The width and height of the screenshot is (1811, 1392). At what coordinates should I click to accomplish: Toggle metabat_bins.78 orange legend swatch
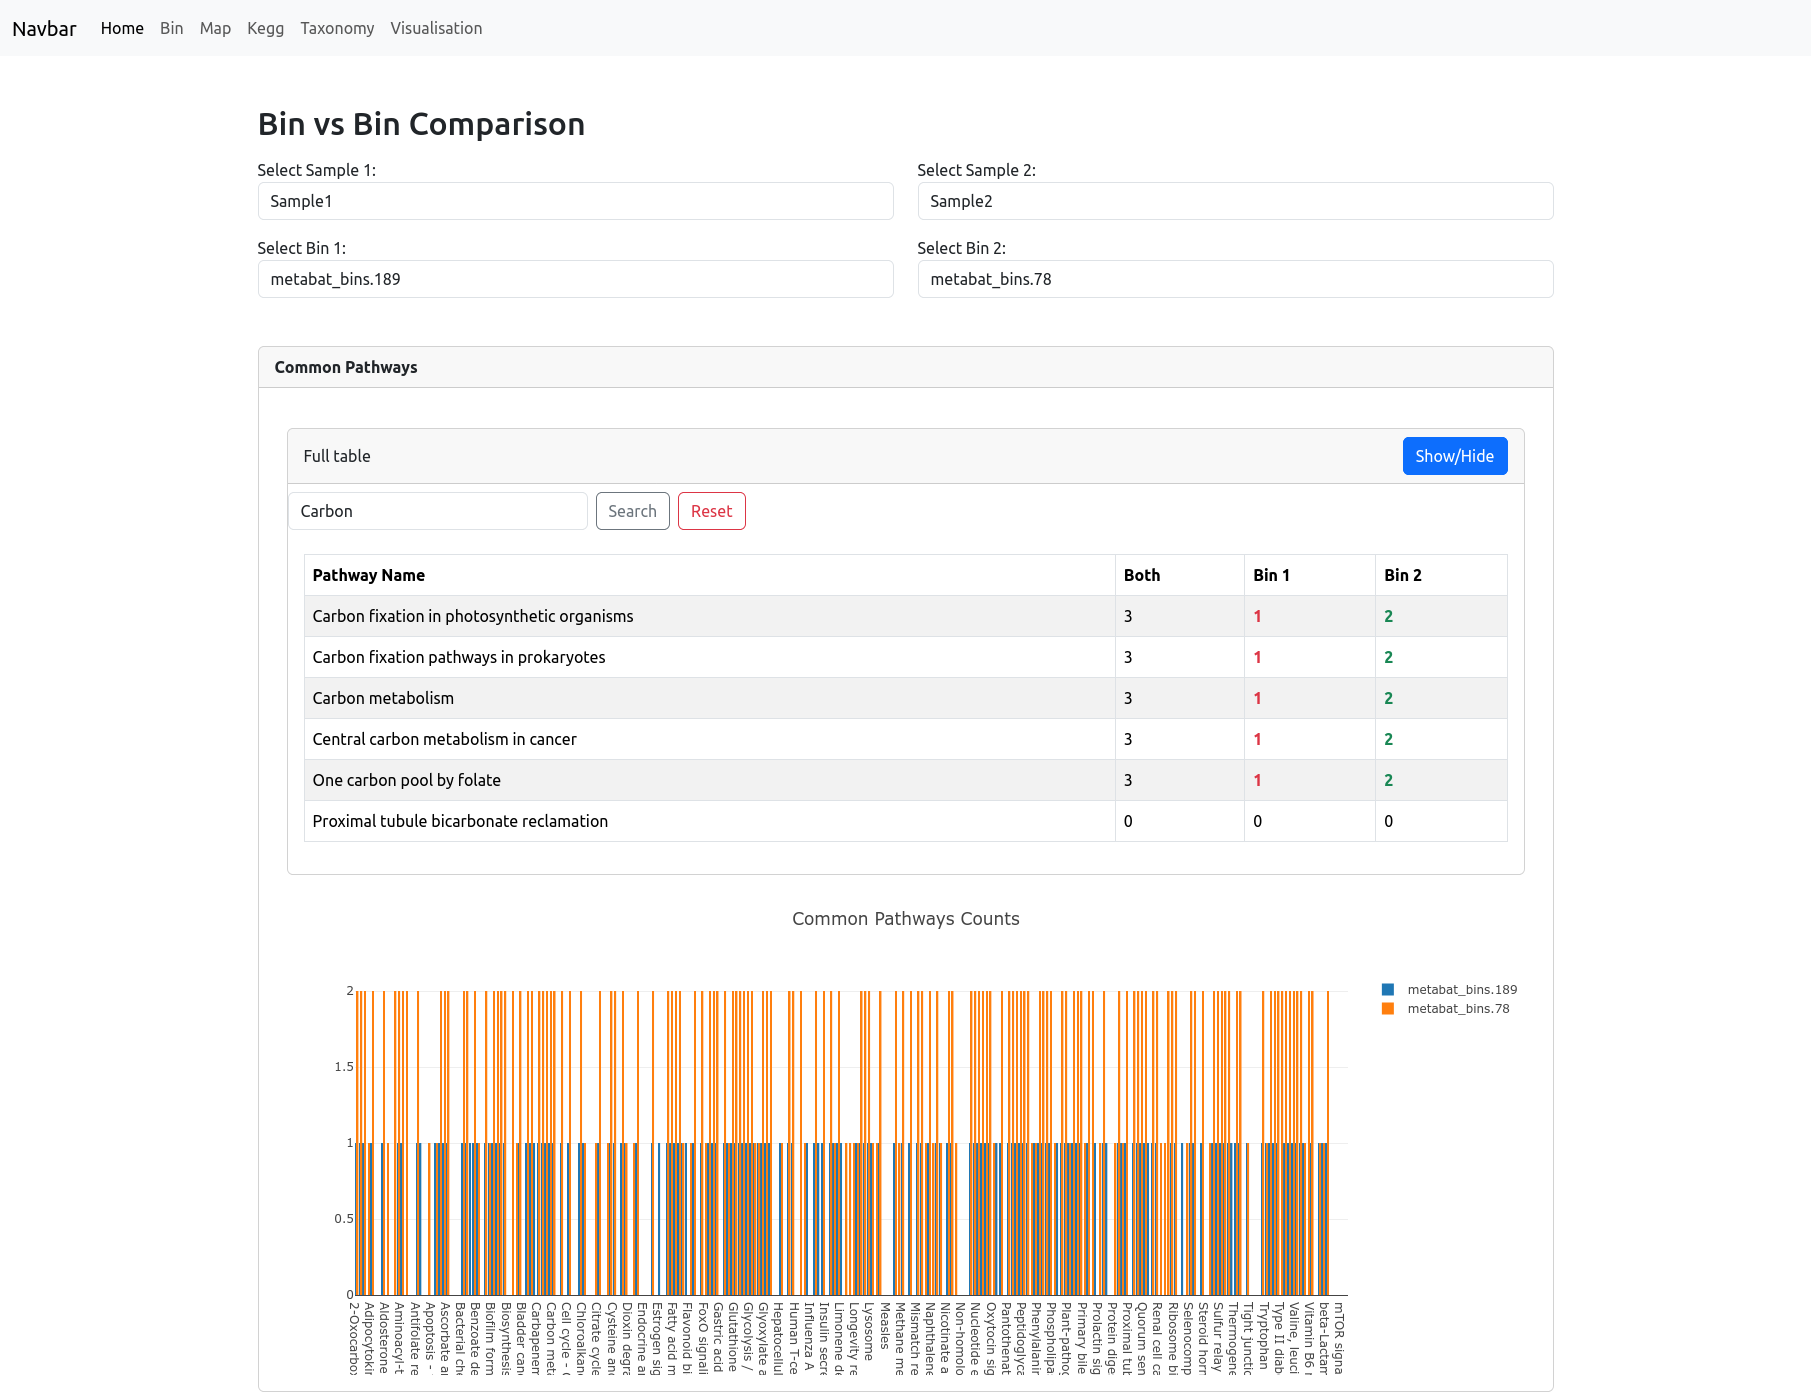tap(1388, 1009)
